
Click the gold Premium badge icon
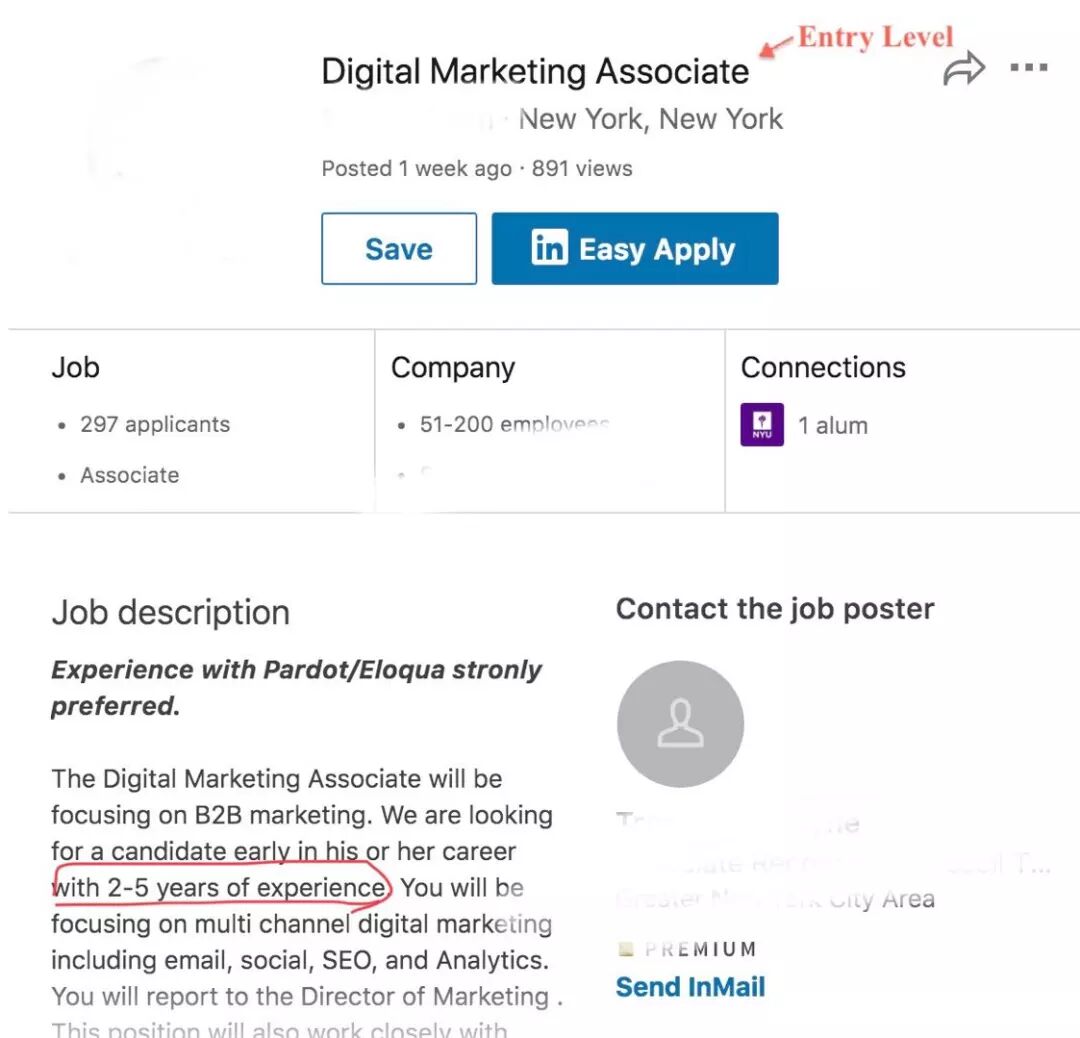click(x=626, y=949)
